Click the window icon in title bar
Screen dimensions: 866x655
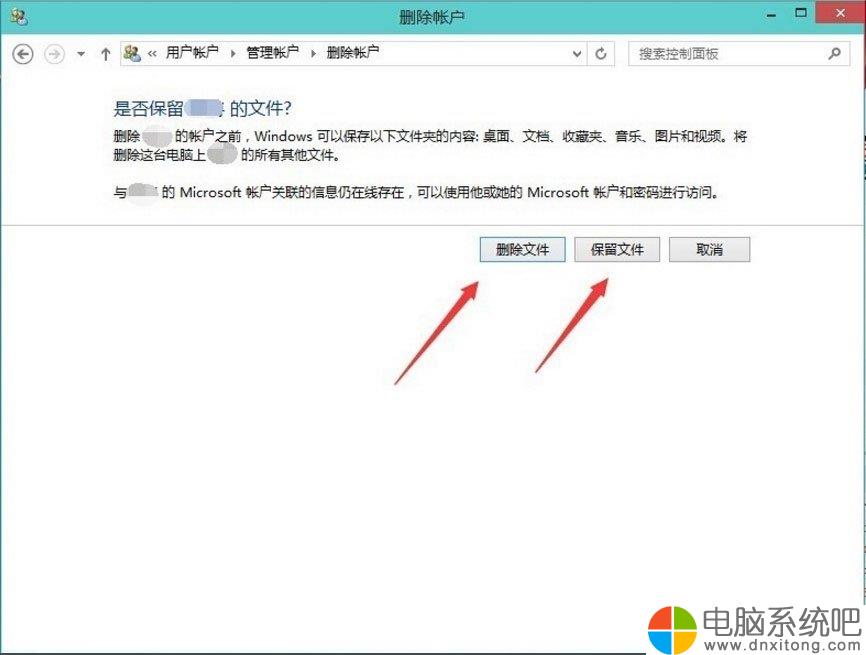tap(18, 17)
